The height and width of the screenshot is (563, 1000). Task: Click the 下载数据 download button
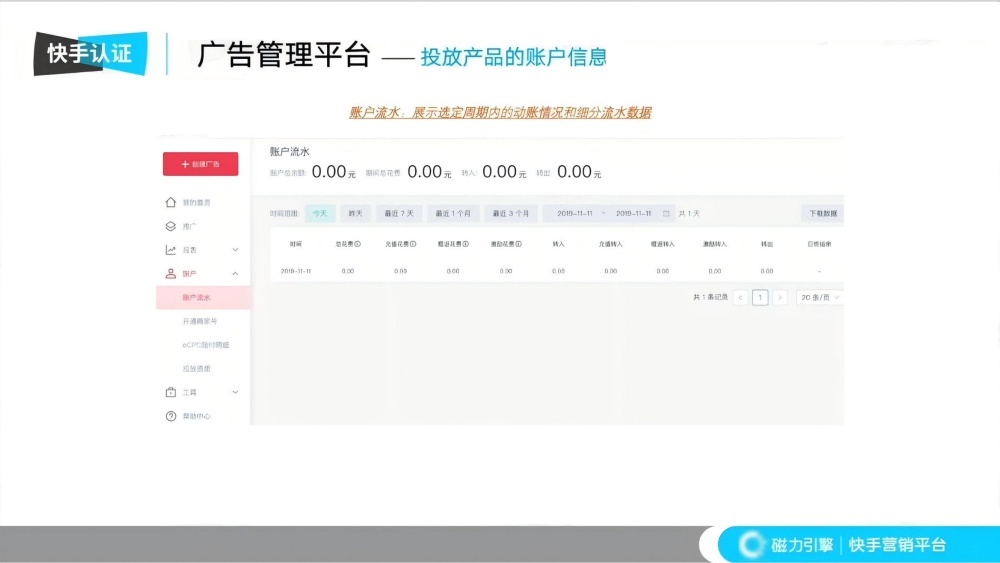pos(823,214)
